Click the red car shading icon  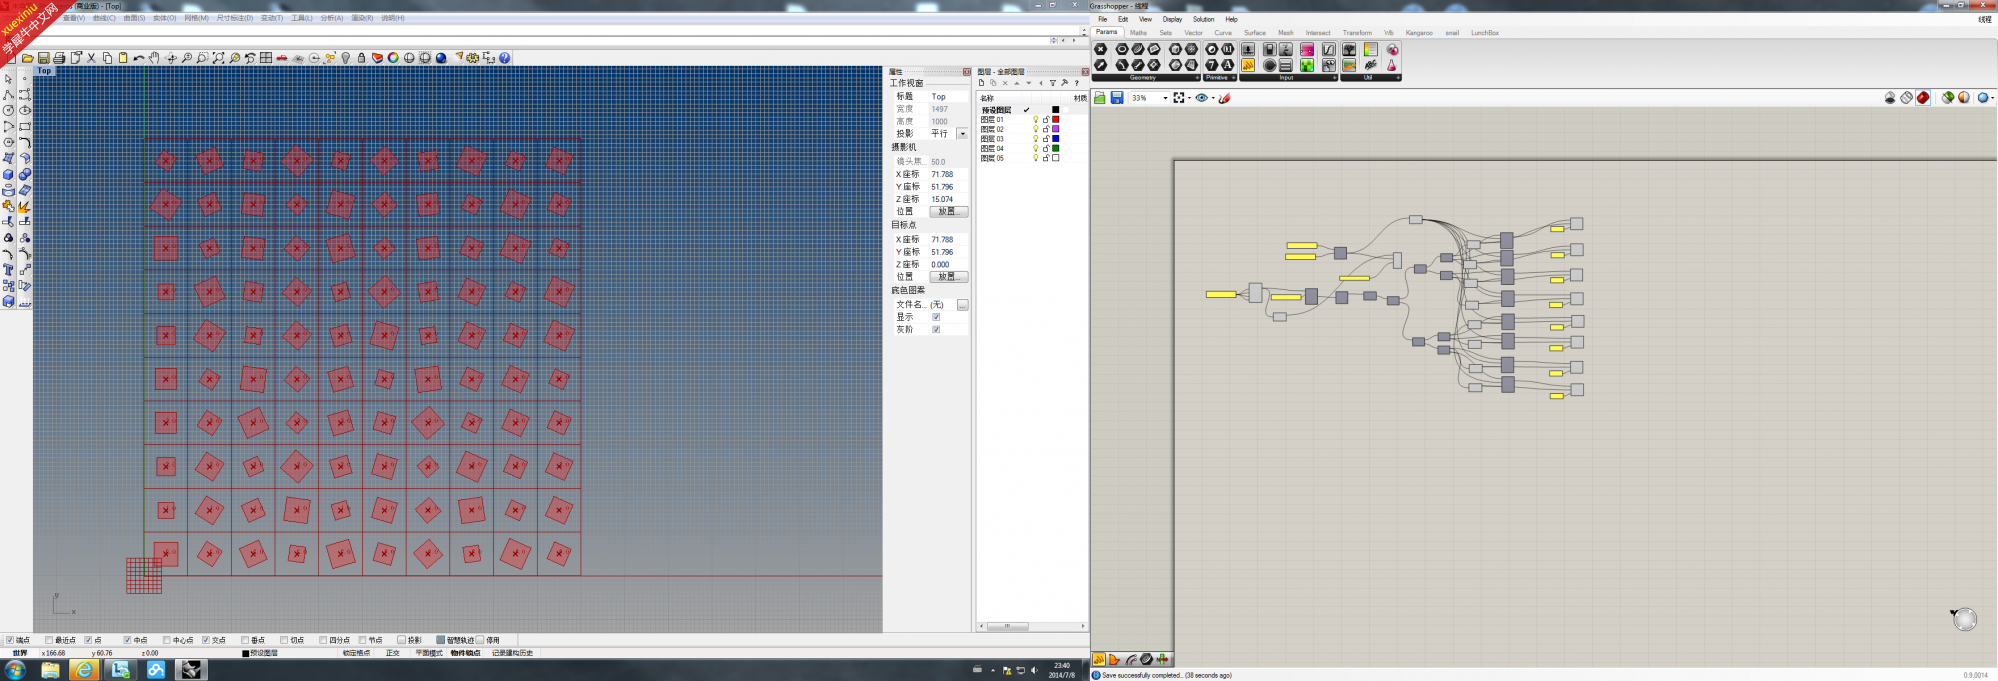tap(282, 58)
